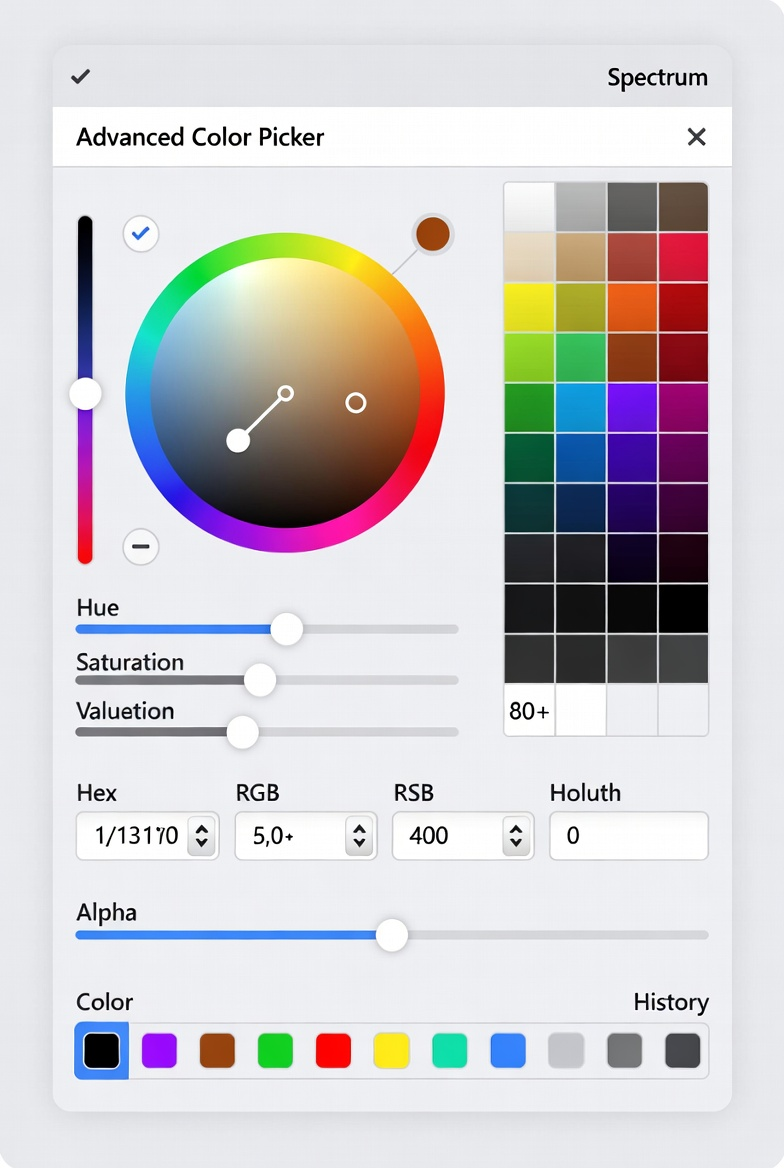Screen dimensions: 784x1168
Task: Click the 80+ cell in the swatch grid
Action: click(x=529, y=711)
